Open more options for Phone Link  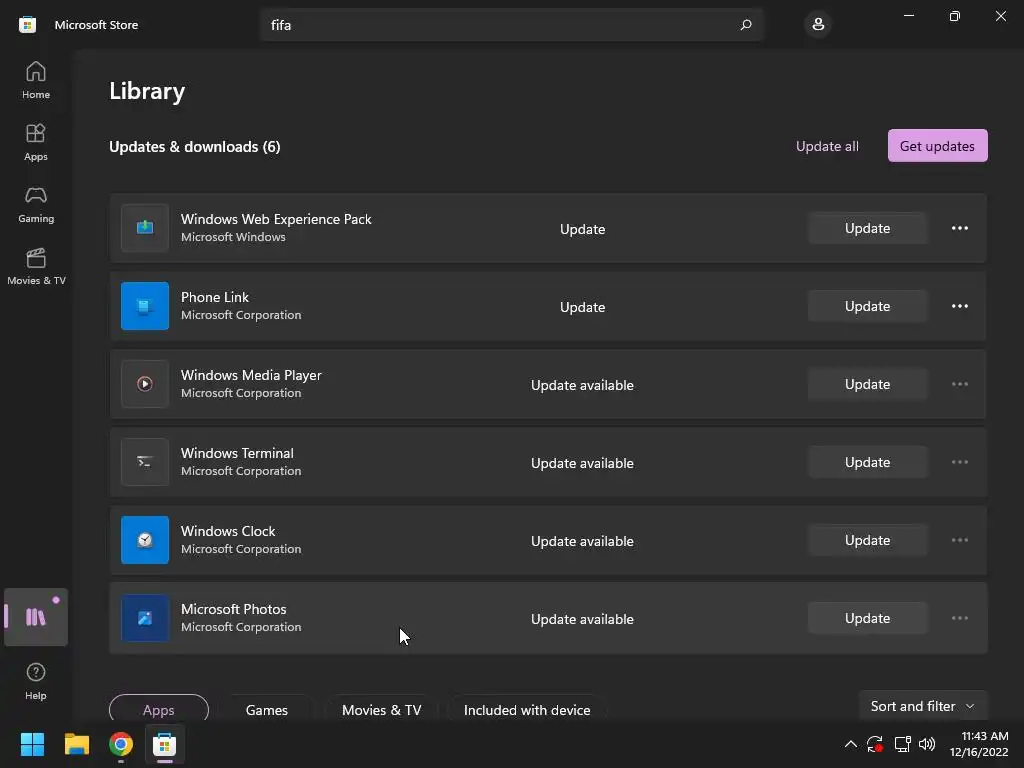(x=959, y=306)
